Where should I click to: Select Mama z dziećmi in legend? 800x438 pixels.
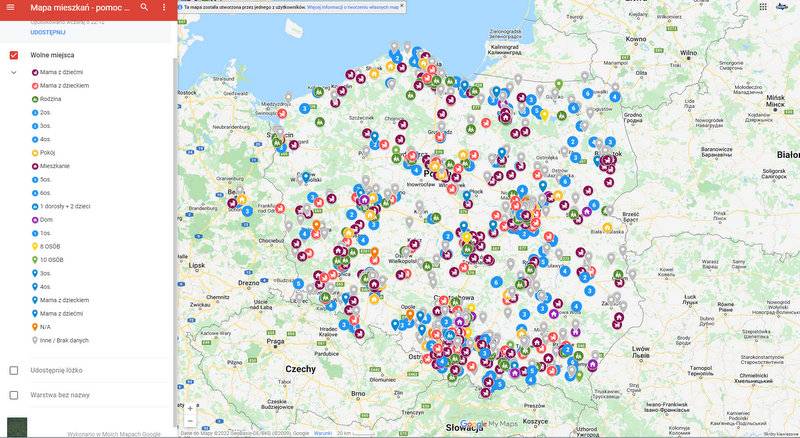(60, 73)
